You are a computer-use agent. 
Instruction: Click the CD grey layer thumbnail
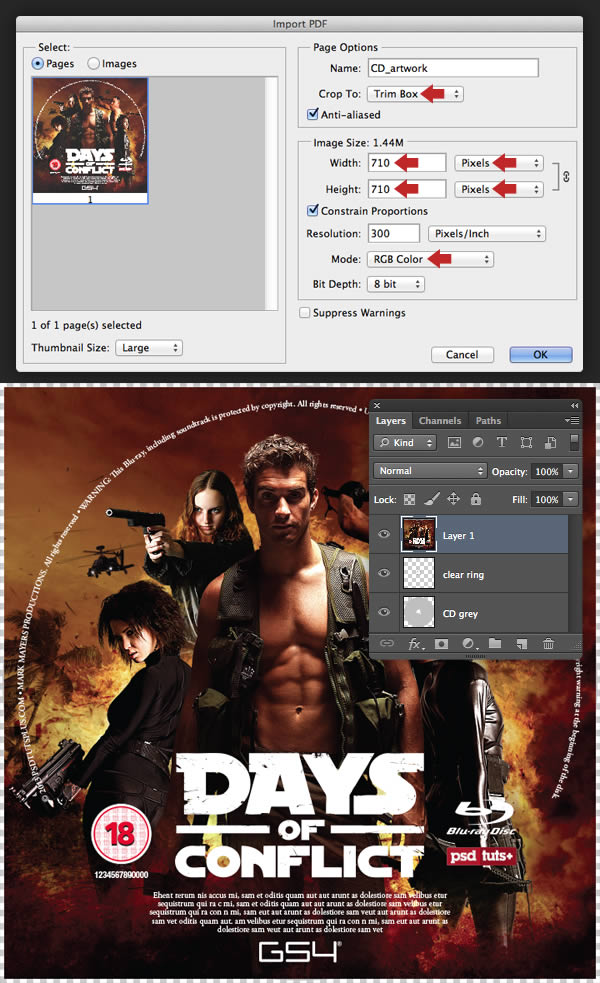point(419,612)
